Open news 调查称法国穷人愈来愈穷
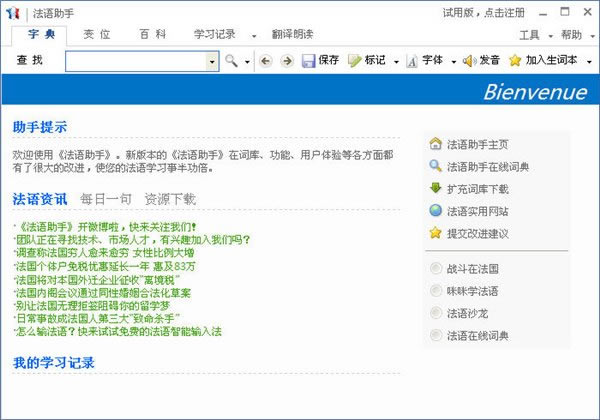The height and width of the screenshot is (420, 600). [x=105, y=253]
